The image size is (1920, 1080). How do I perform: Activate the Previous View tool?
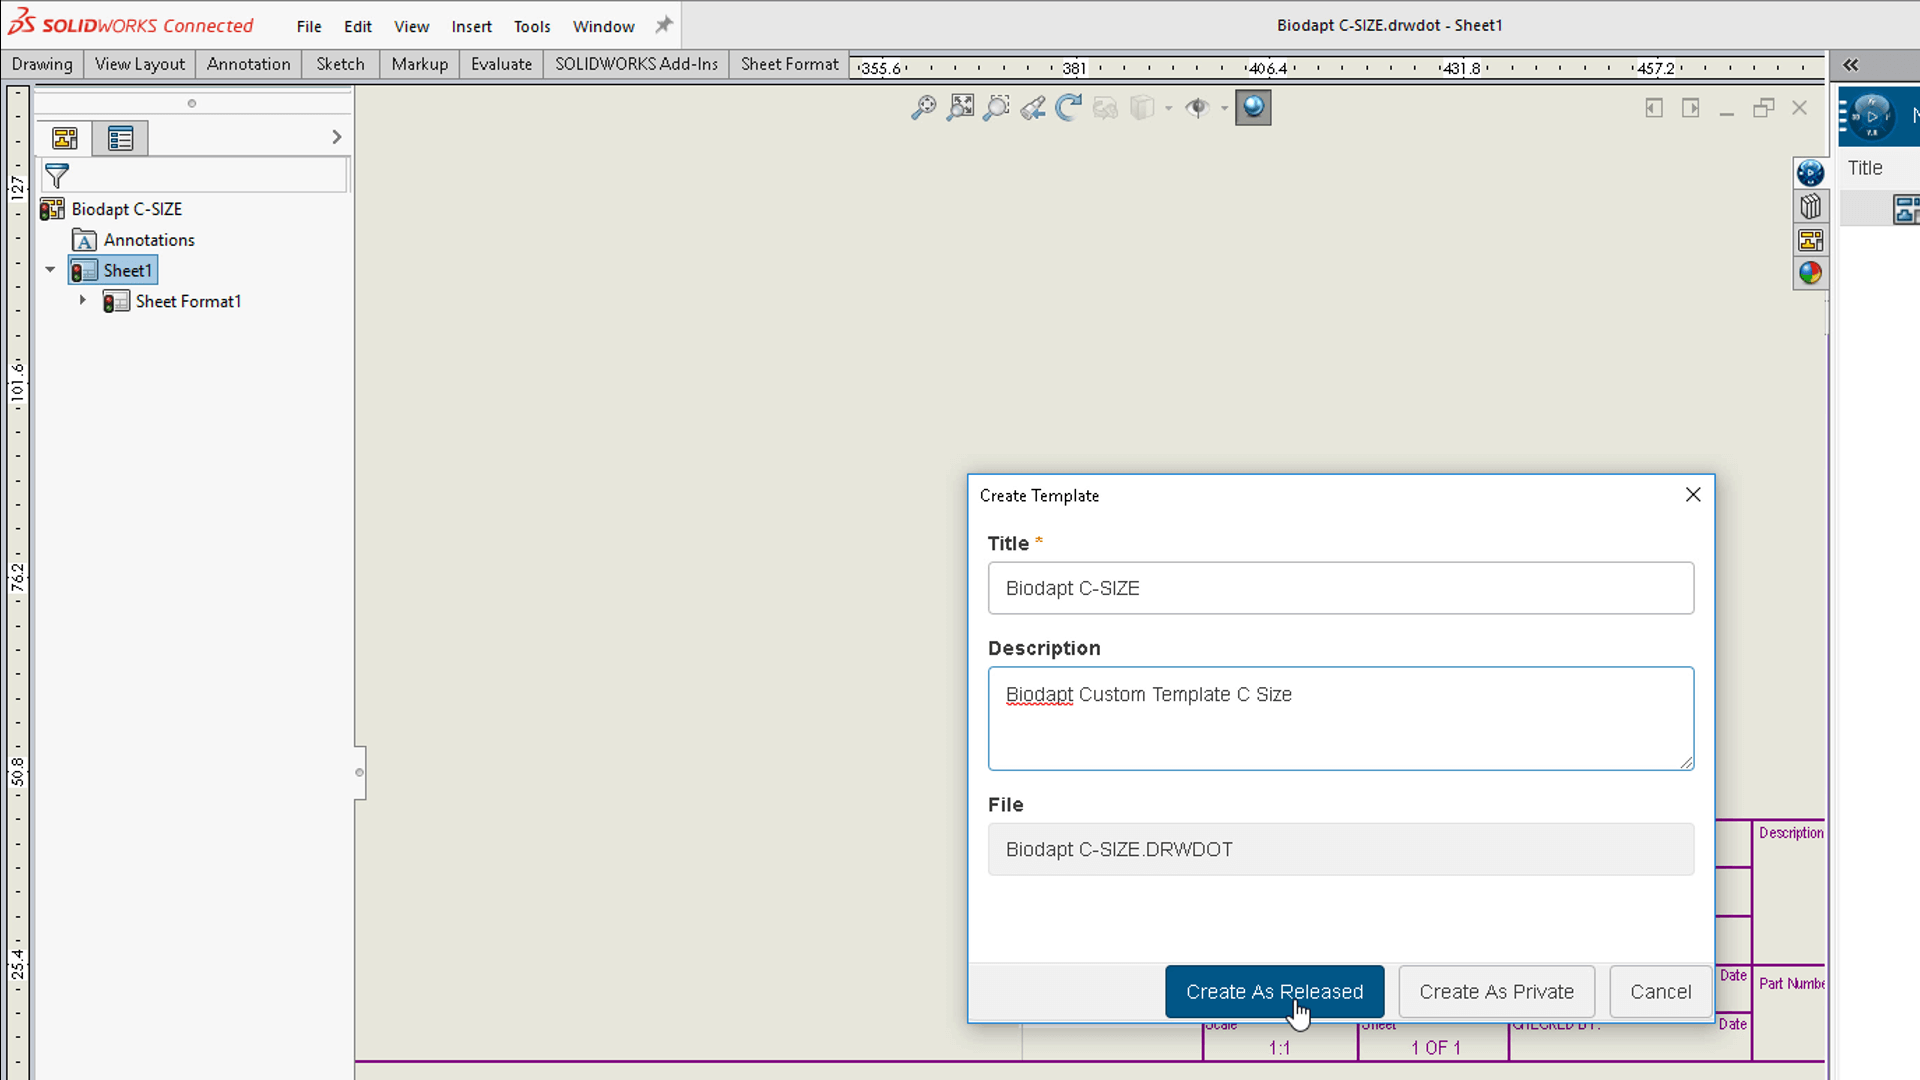pyautogui.click(x=1033, y=107)
